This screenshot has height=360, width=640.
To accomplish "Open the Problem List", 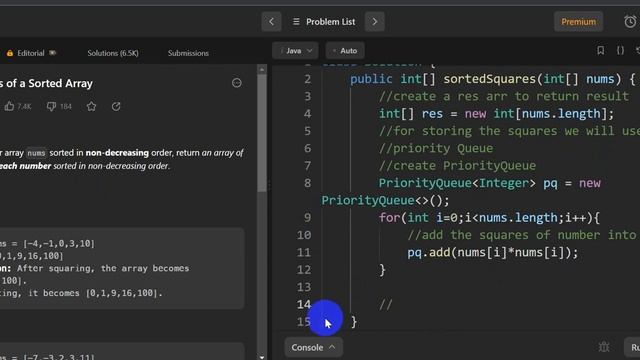I will (x=324, y=22).
